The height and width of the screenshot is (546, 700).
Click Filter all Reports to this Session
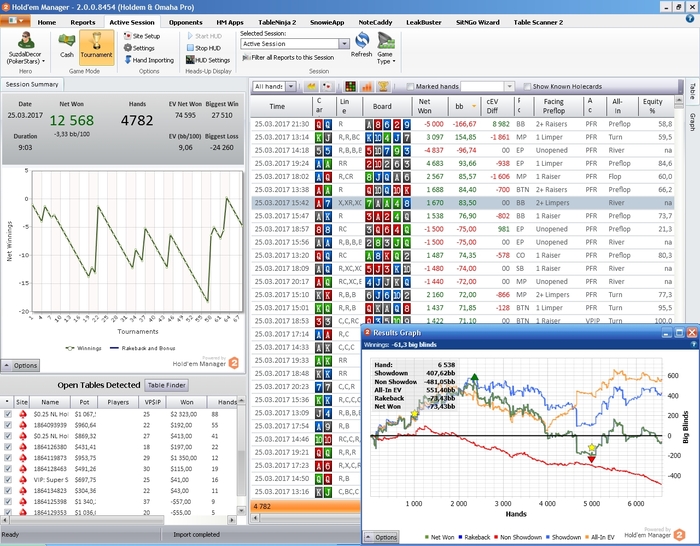tap(288, 57)
